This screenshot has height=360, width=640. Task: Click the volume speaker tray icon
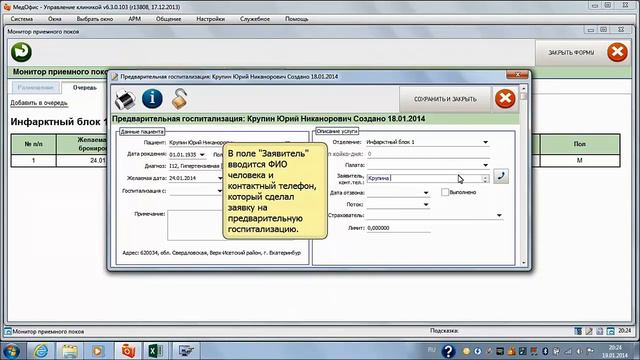tap(579, 351)
